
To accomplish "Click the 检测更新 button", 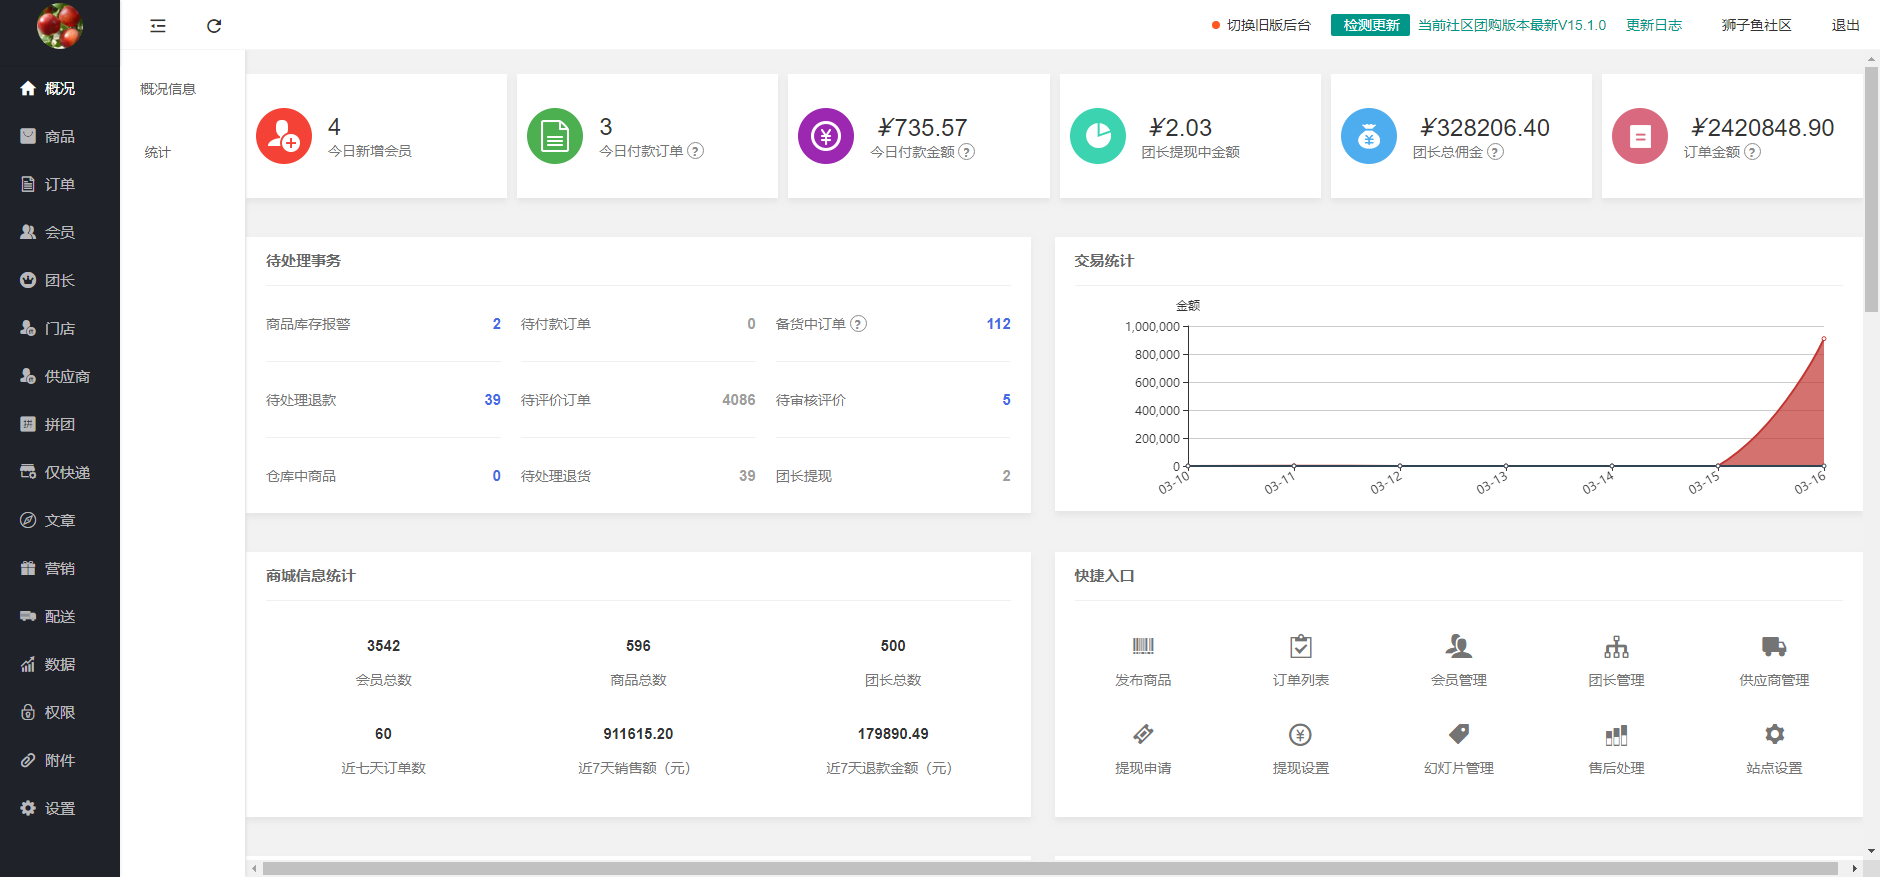I will tap(1370, 25).
